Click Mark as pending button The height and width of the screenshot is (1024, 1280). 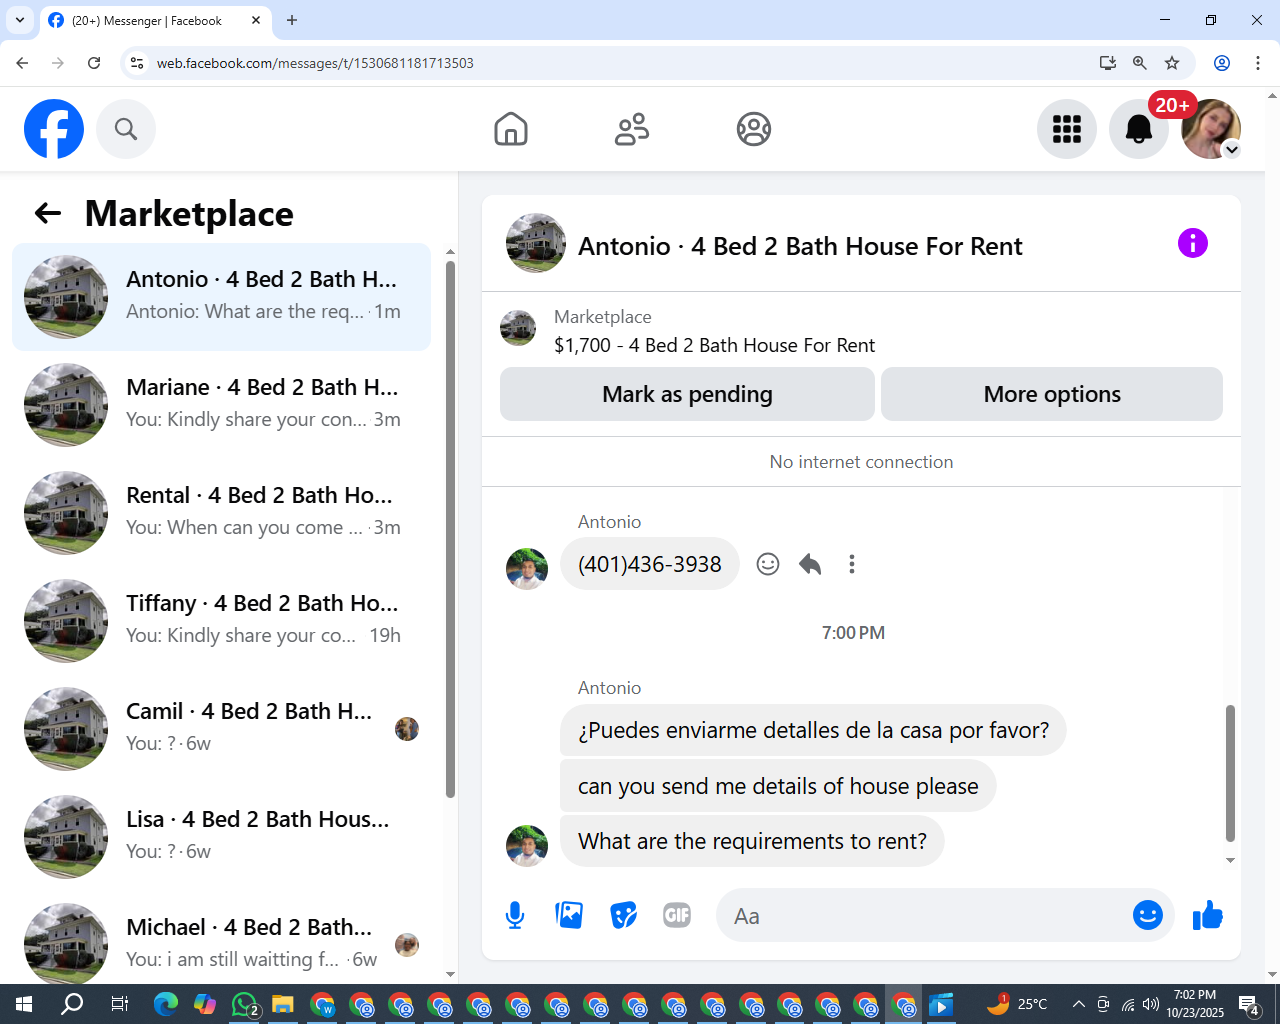(687, 394)
